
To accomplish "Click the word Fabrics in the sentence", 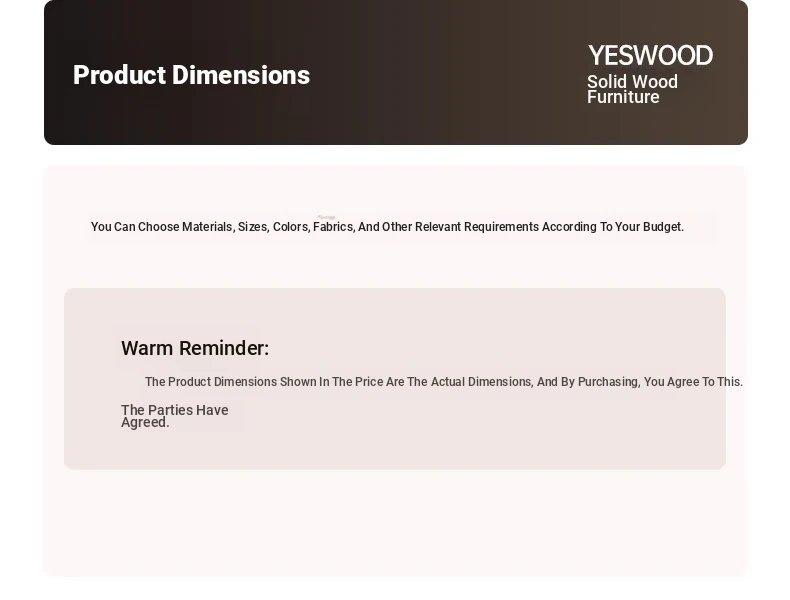I will point(333,227).
